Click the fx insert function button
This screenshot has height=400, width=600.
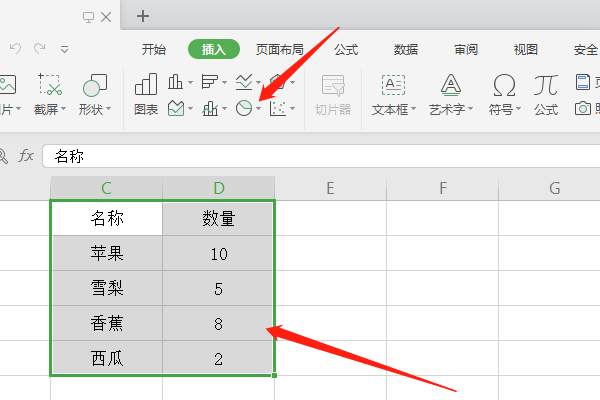pyautogui.click(x=26, y=156)
